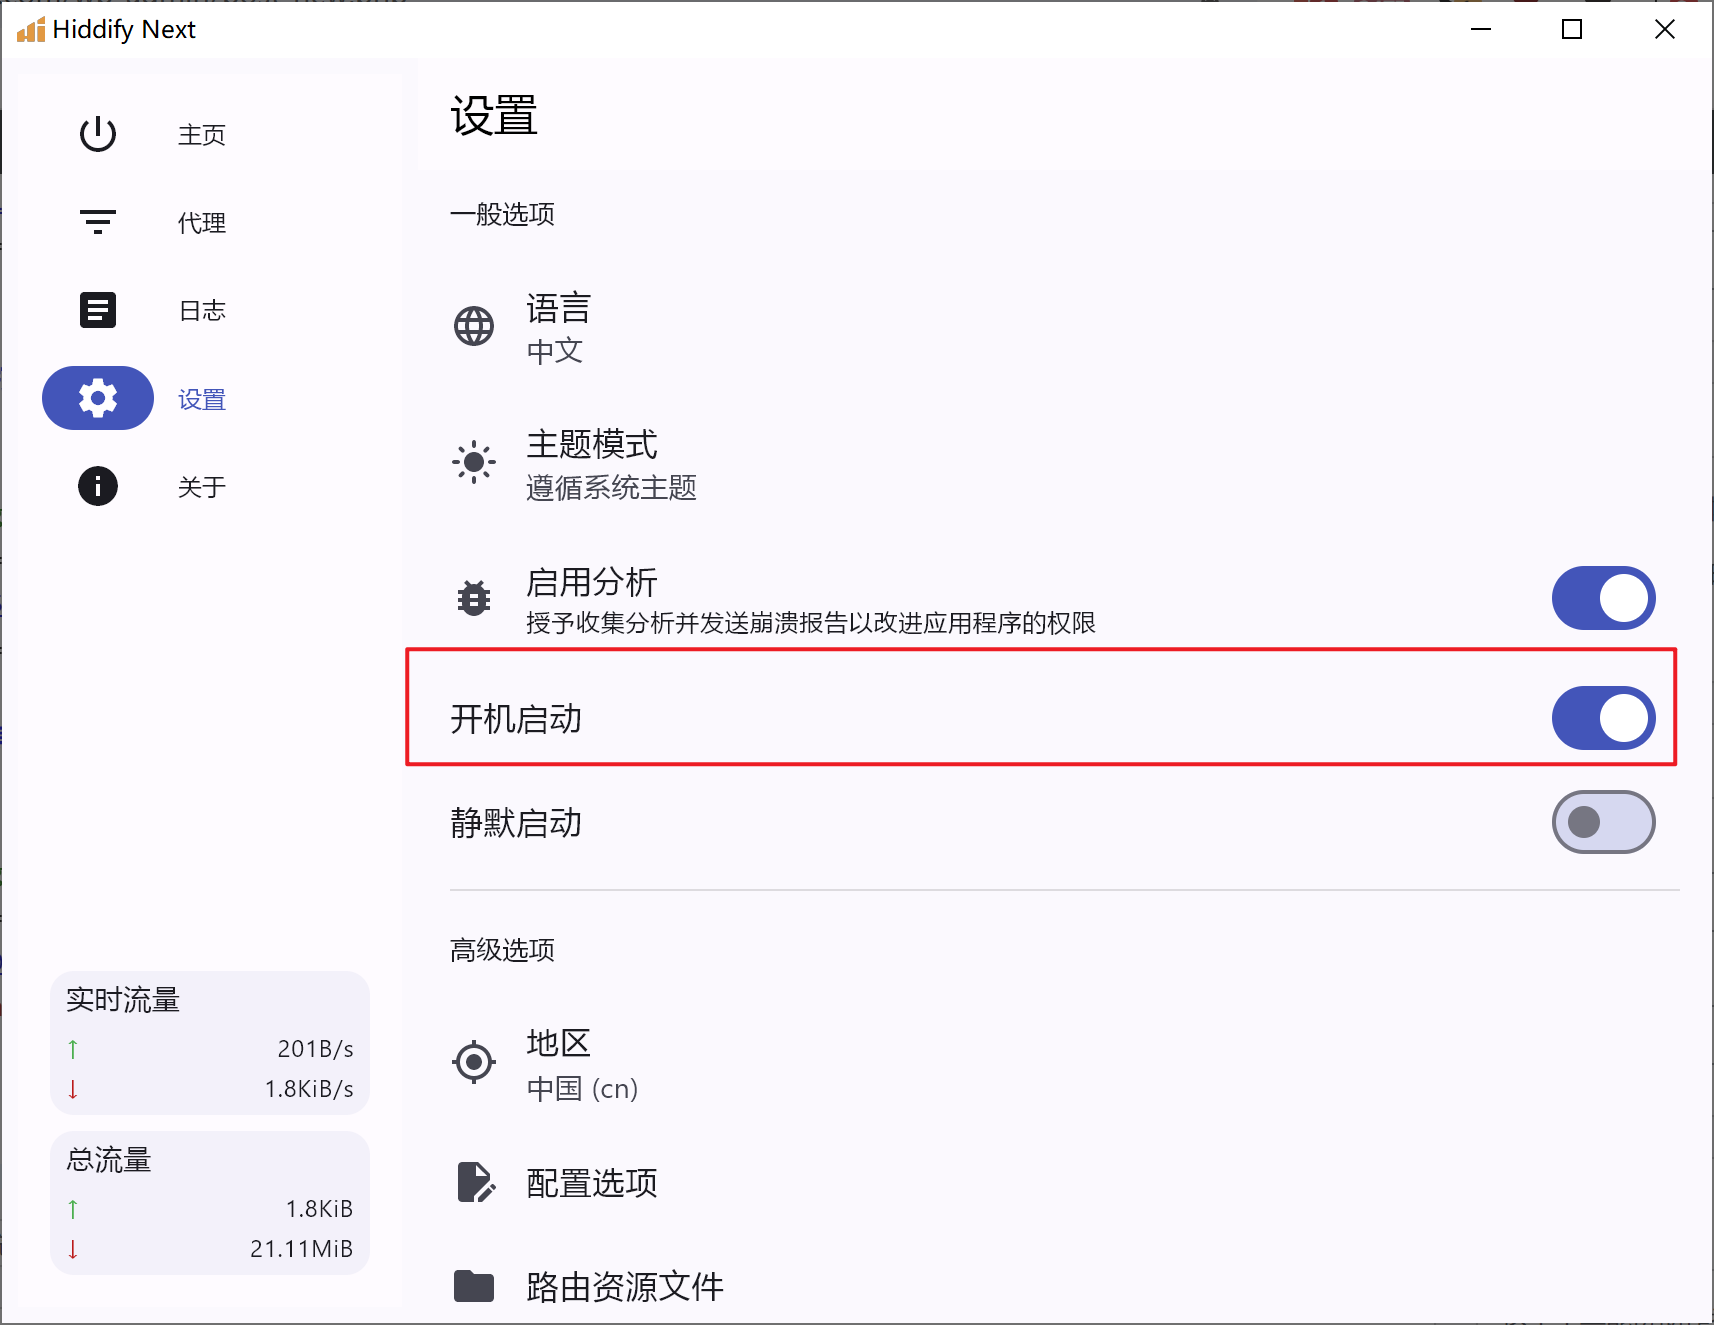The height and width of the screenshot is (1325, 1714).
Task: Go to the 代理 sidebar label
Action: pos(202,223)
